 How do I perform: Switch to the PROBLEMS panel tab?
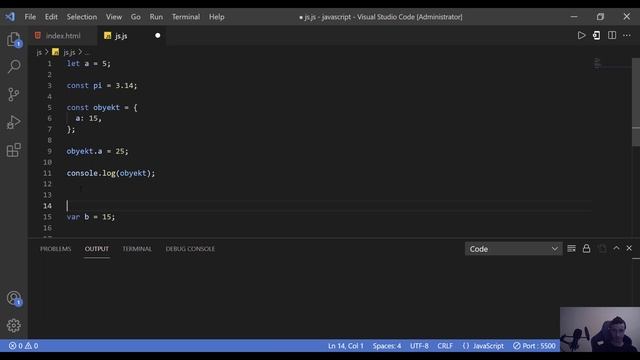pos(56,249)
